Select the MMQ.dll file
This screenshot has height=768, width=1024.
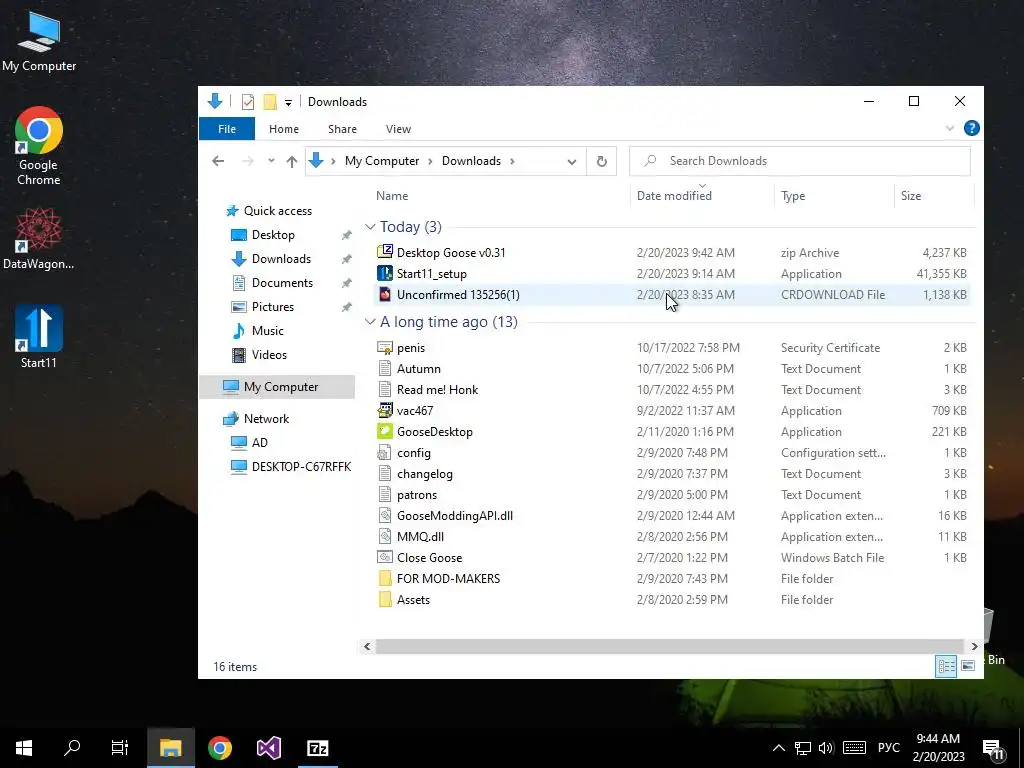point(420,537)
